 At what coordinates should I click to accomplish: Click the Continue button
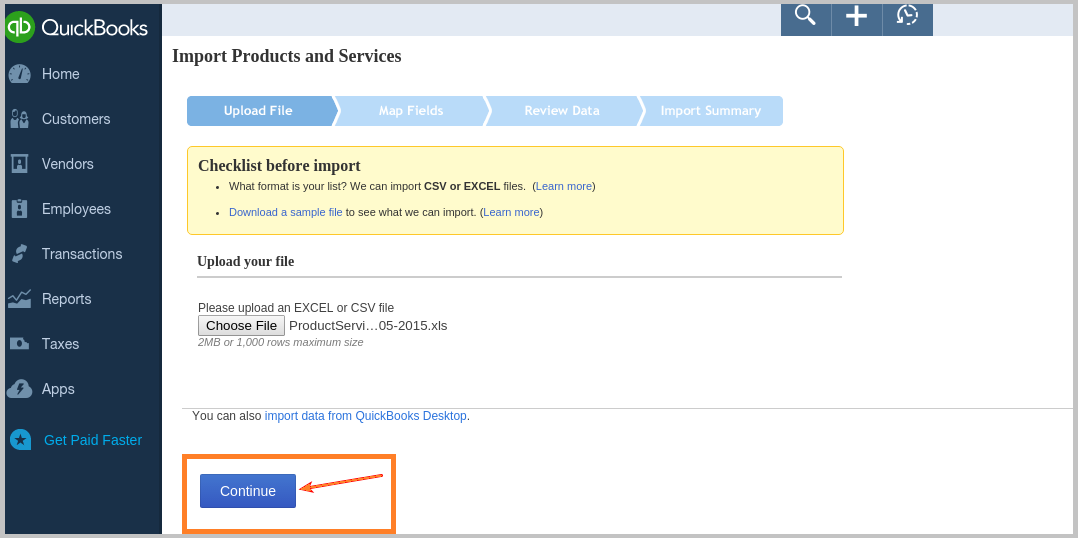coord(248,491)
